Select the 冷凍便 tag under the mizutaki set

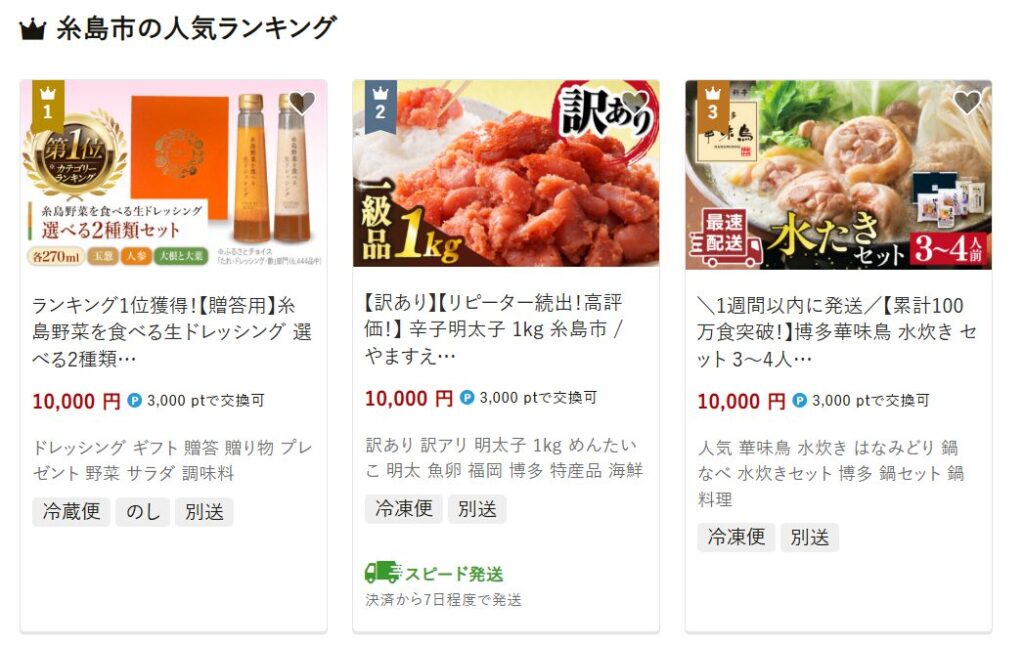click(736, 537)
